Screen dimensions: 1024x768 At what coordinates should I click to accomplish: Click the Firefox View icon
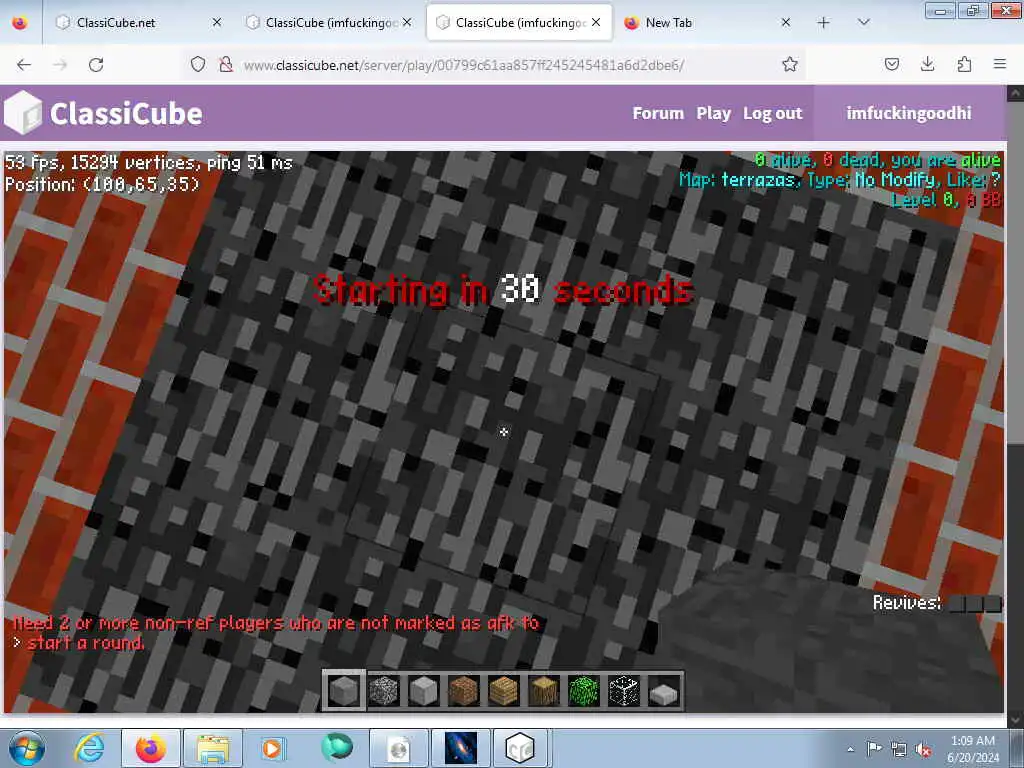click(x=20, y=22)
